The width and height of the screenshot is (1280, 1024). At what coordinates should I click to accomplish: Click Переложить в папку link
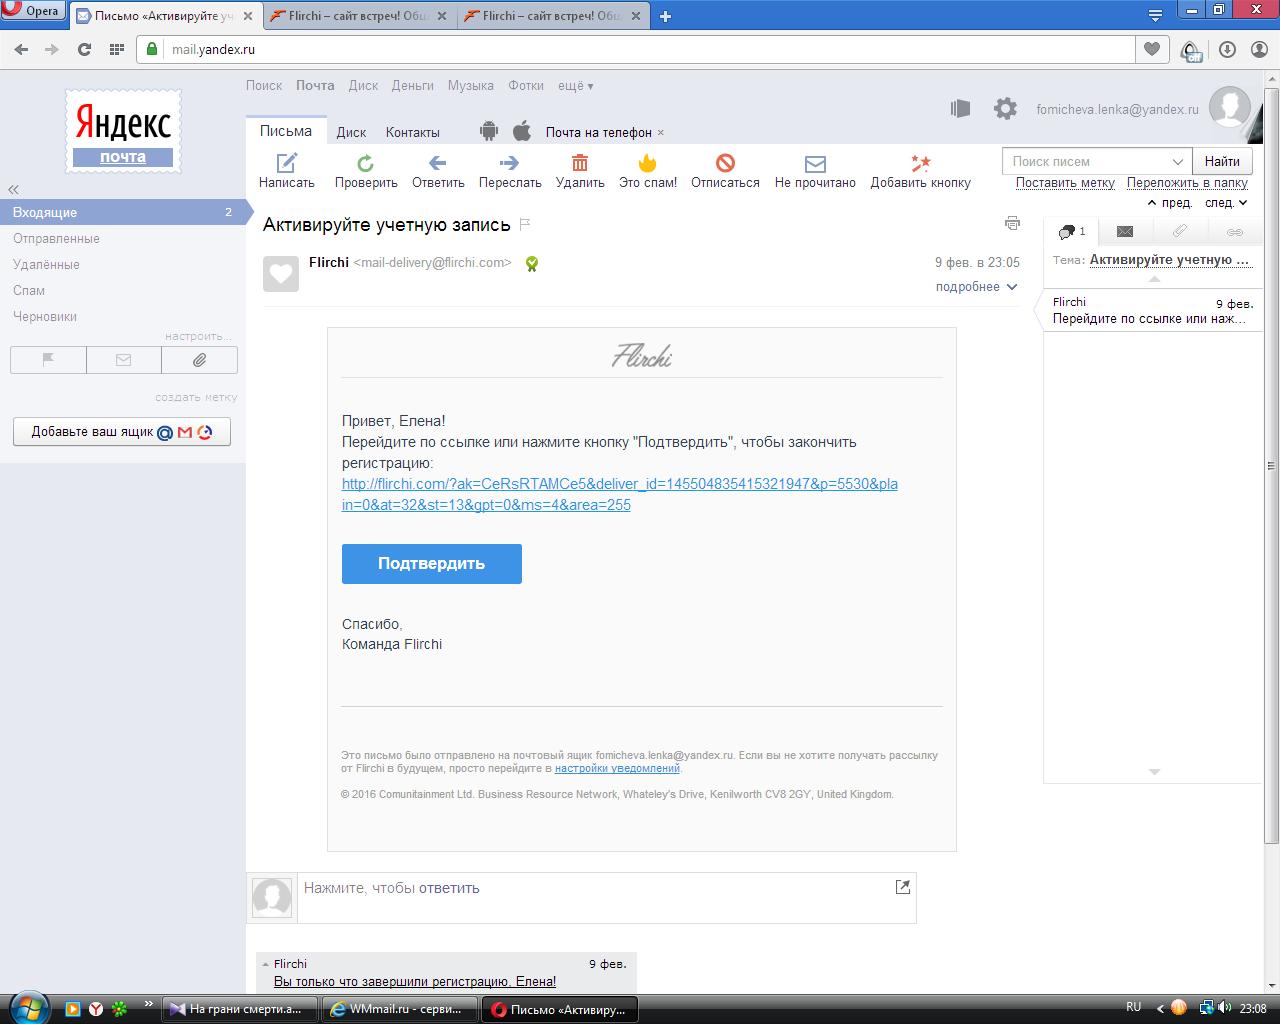coord(1187,183)
